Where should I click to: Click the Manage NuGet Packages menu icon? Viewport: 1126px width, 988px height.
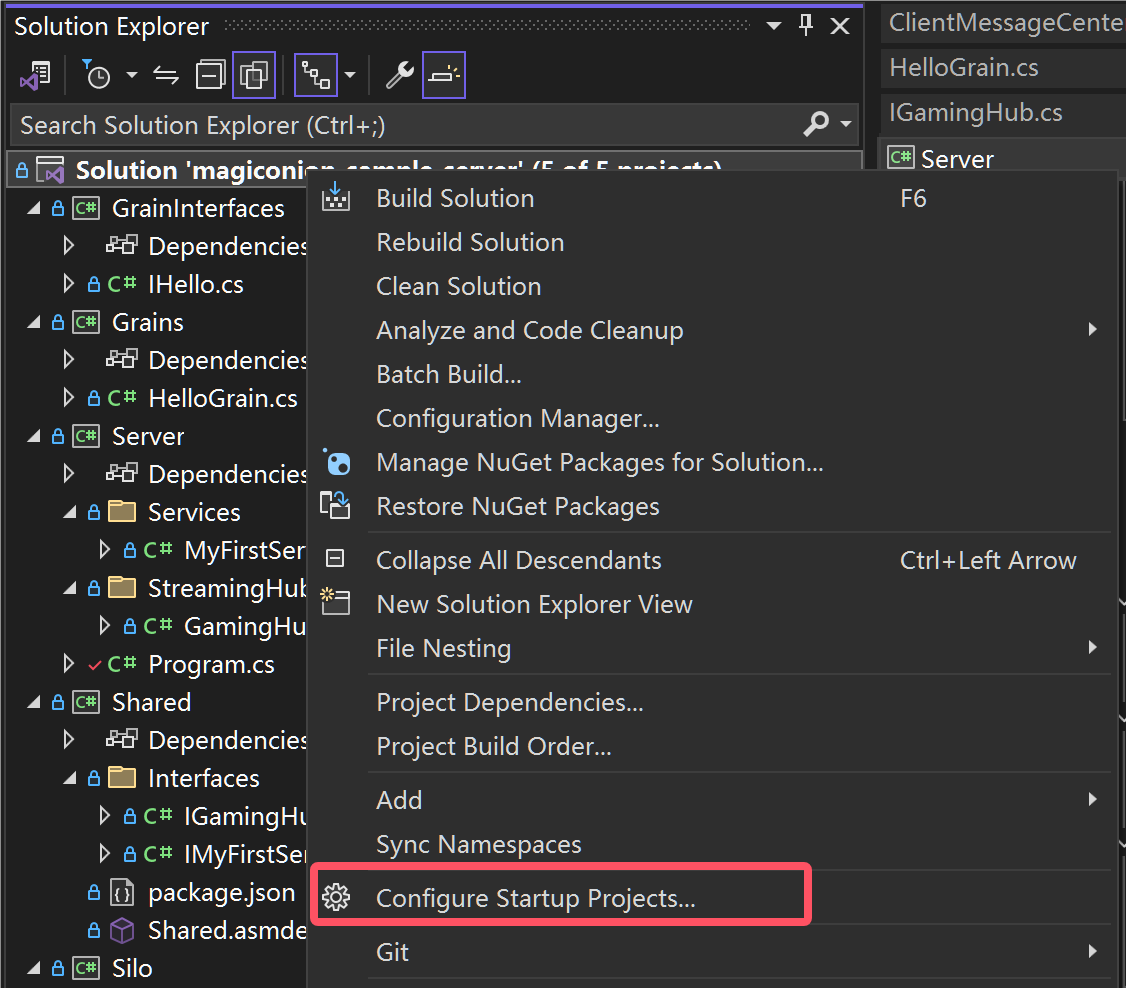pyautogui.click(x=336, y=463)
